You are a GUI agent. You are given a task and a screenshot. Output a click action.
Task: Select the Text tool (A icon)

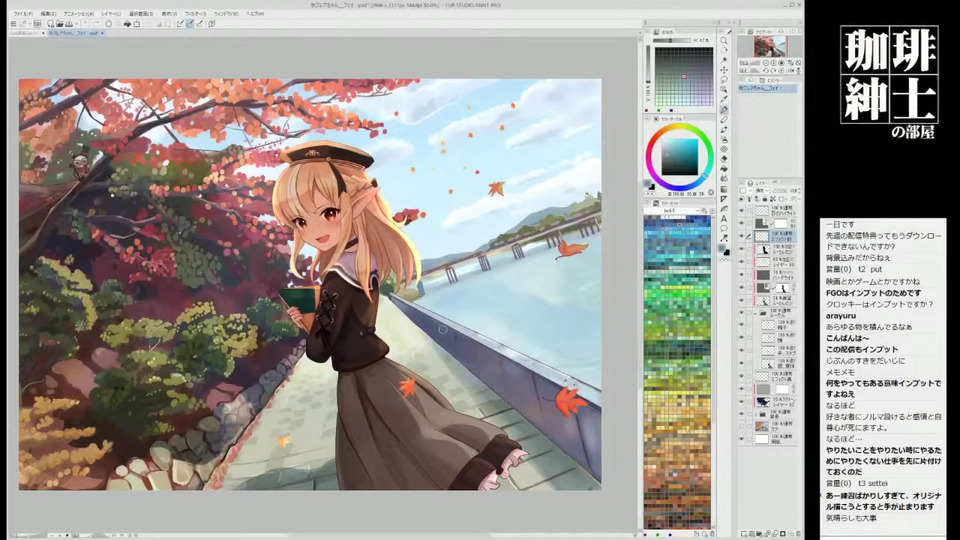pyautogui.click(x=724, y=219)
